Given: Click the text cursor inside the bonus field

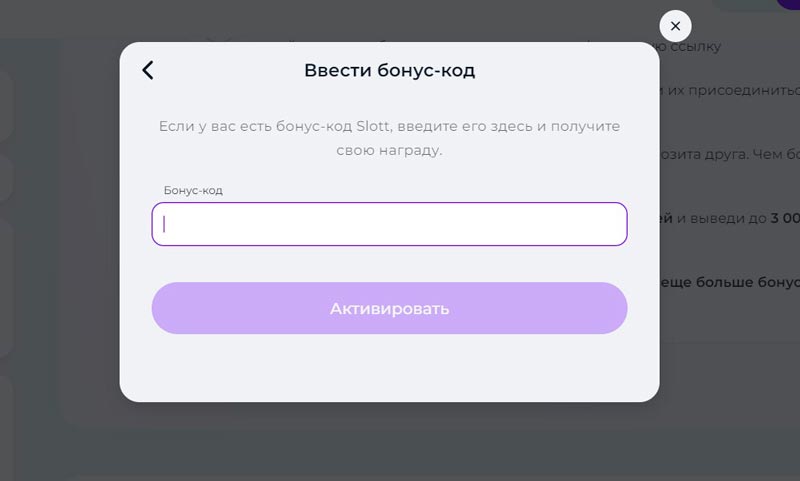Looking at the screenshot, I should pyautogui.click(x=164, y=224).
